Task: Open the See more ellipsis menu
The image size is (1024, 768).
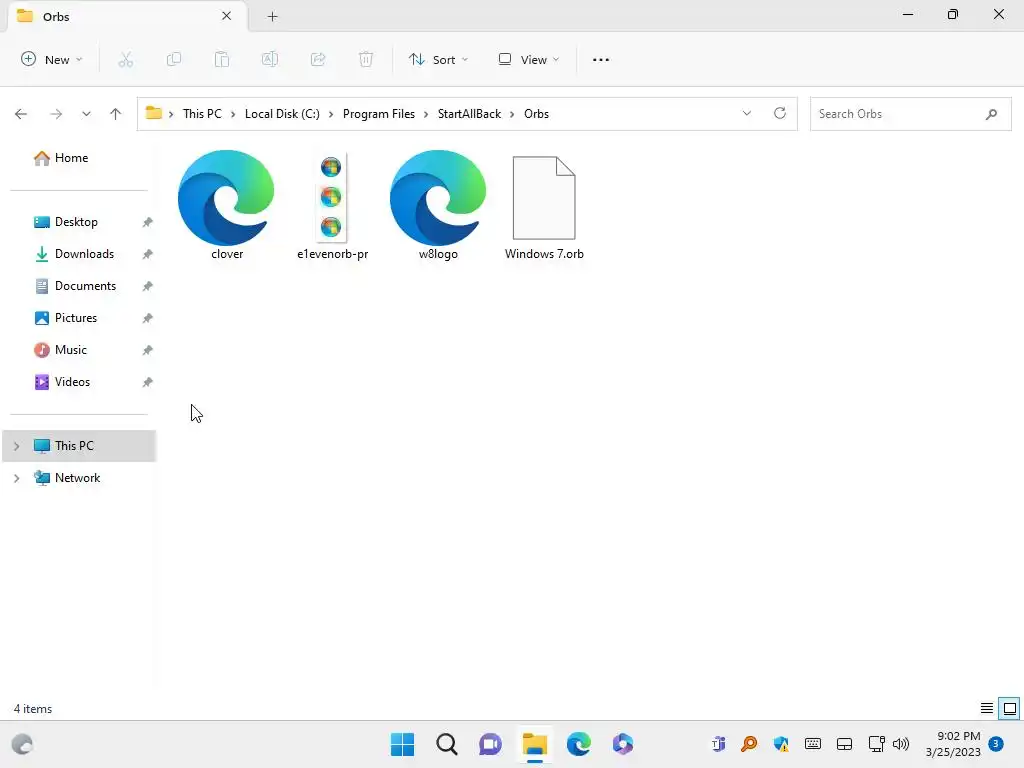Action: point(601,59)
